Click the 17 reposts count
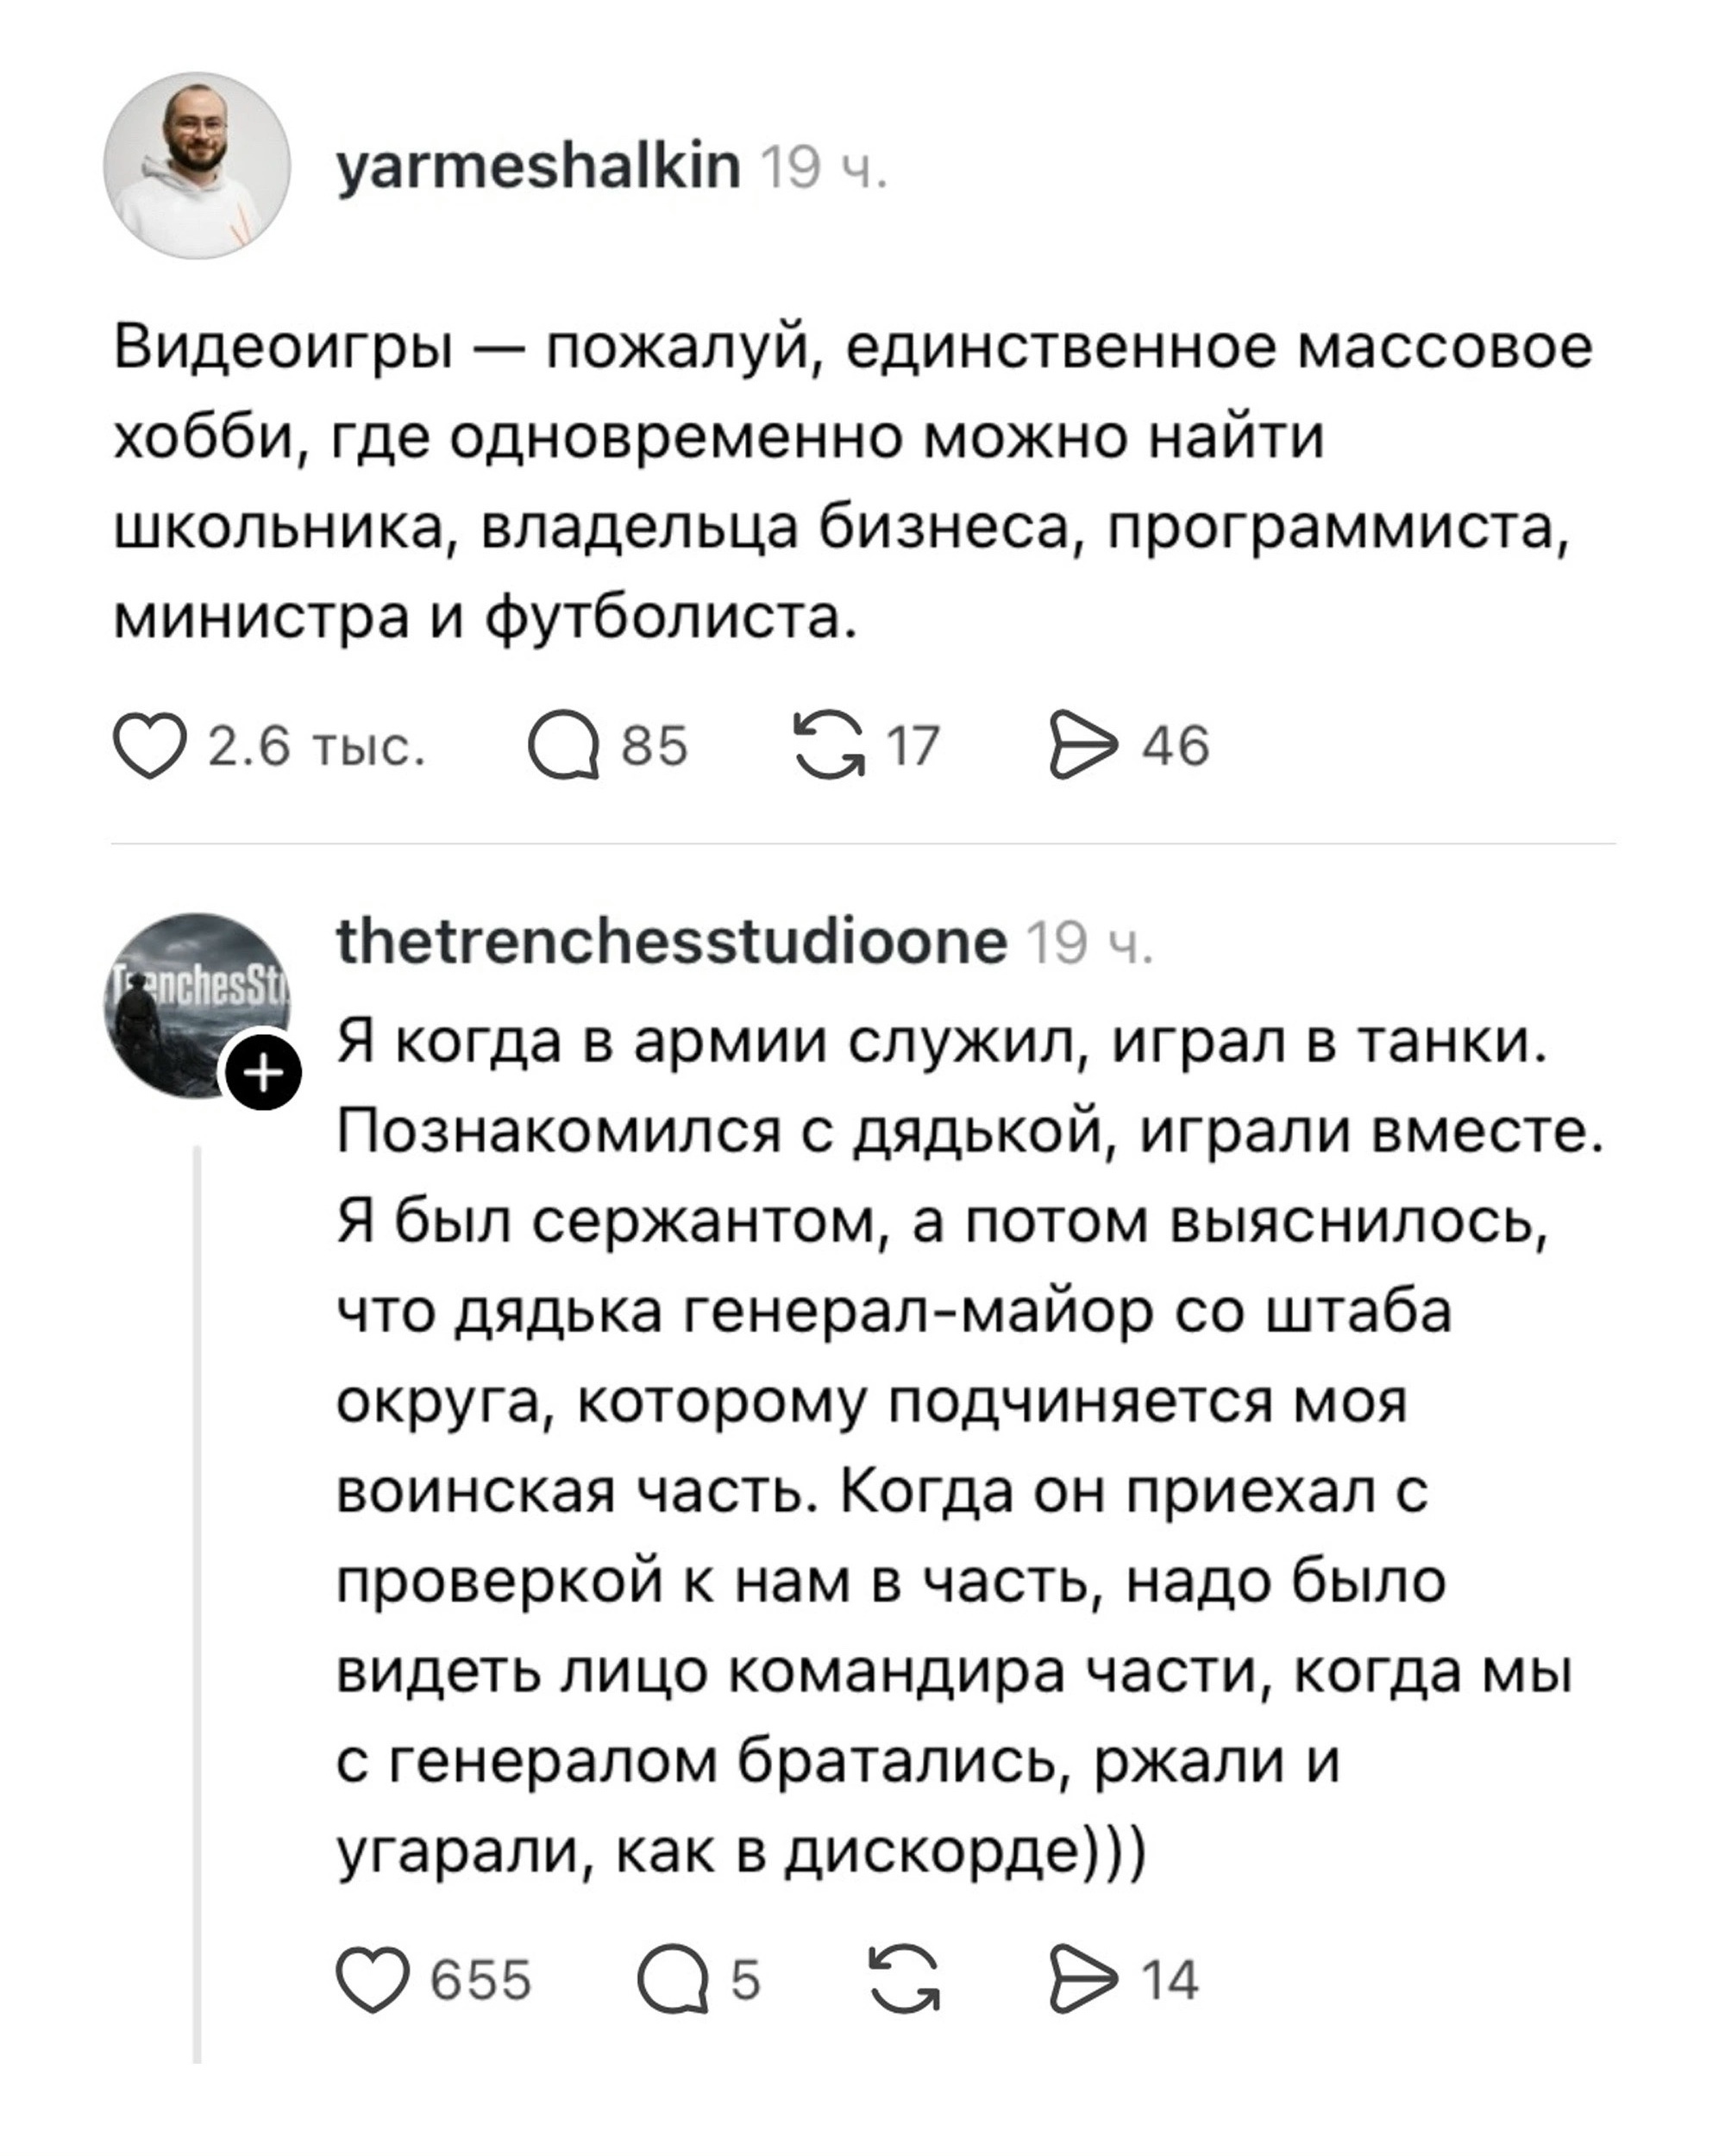1725x2156 pixels. click(x=913, y=746)
